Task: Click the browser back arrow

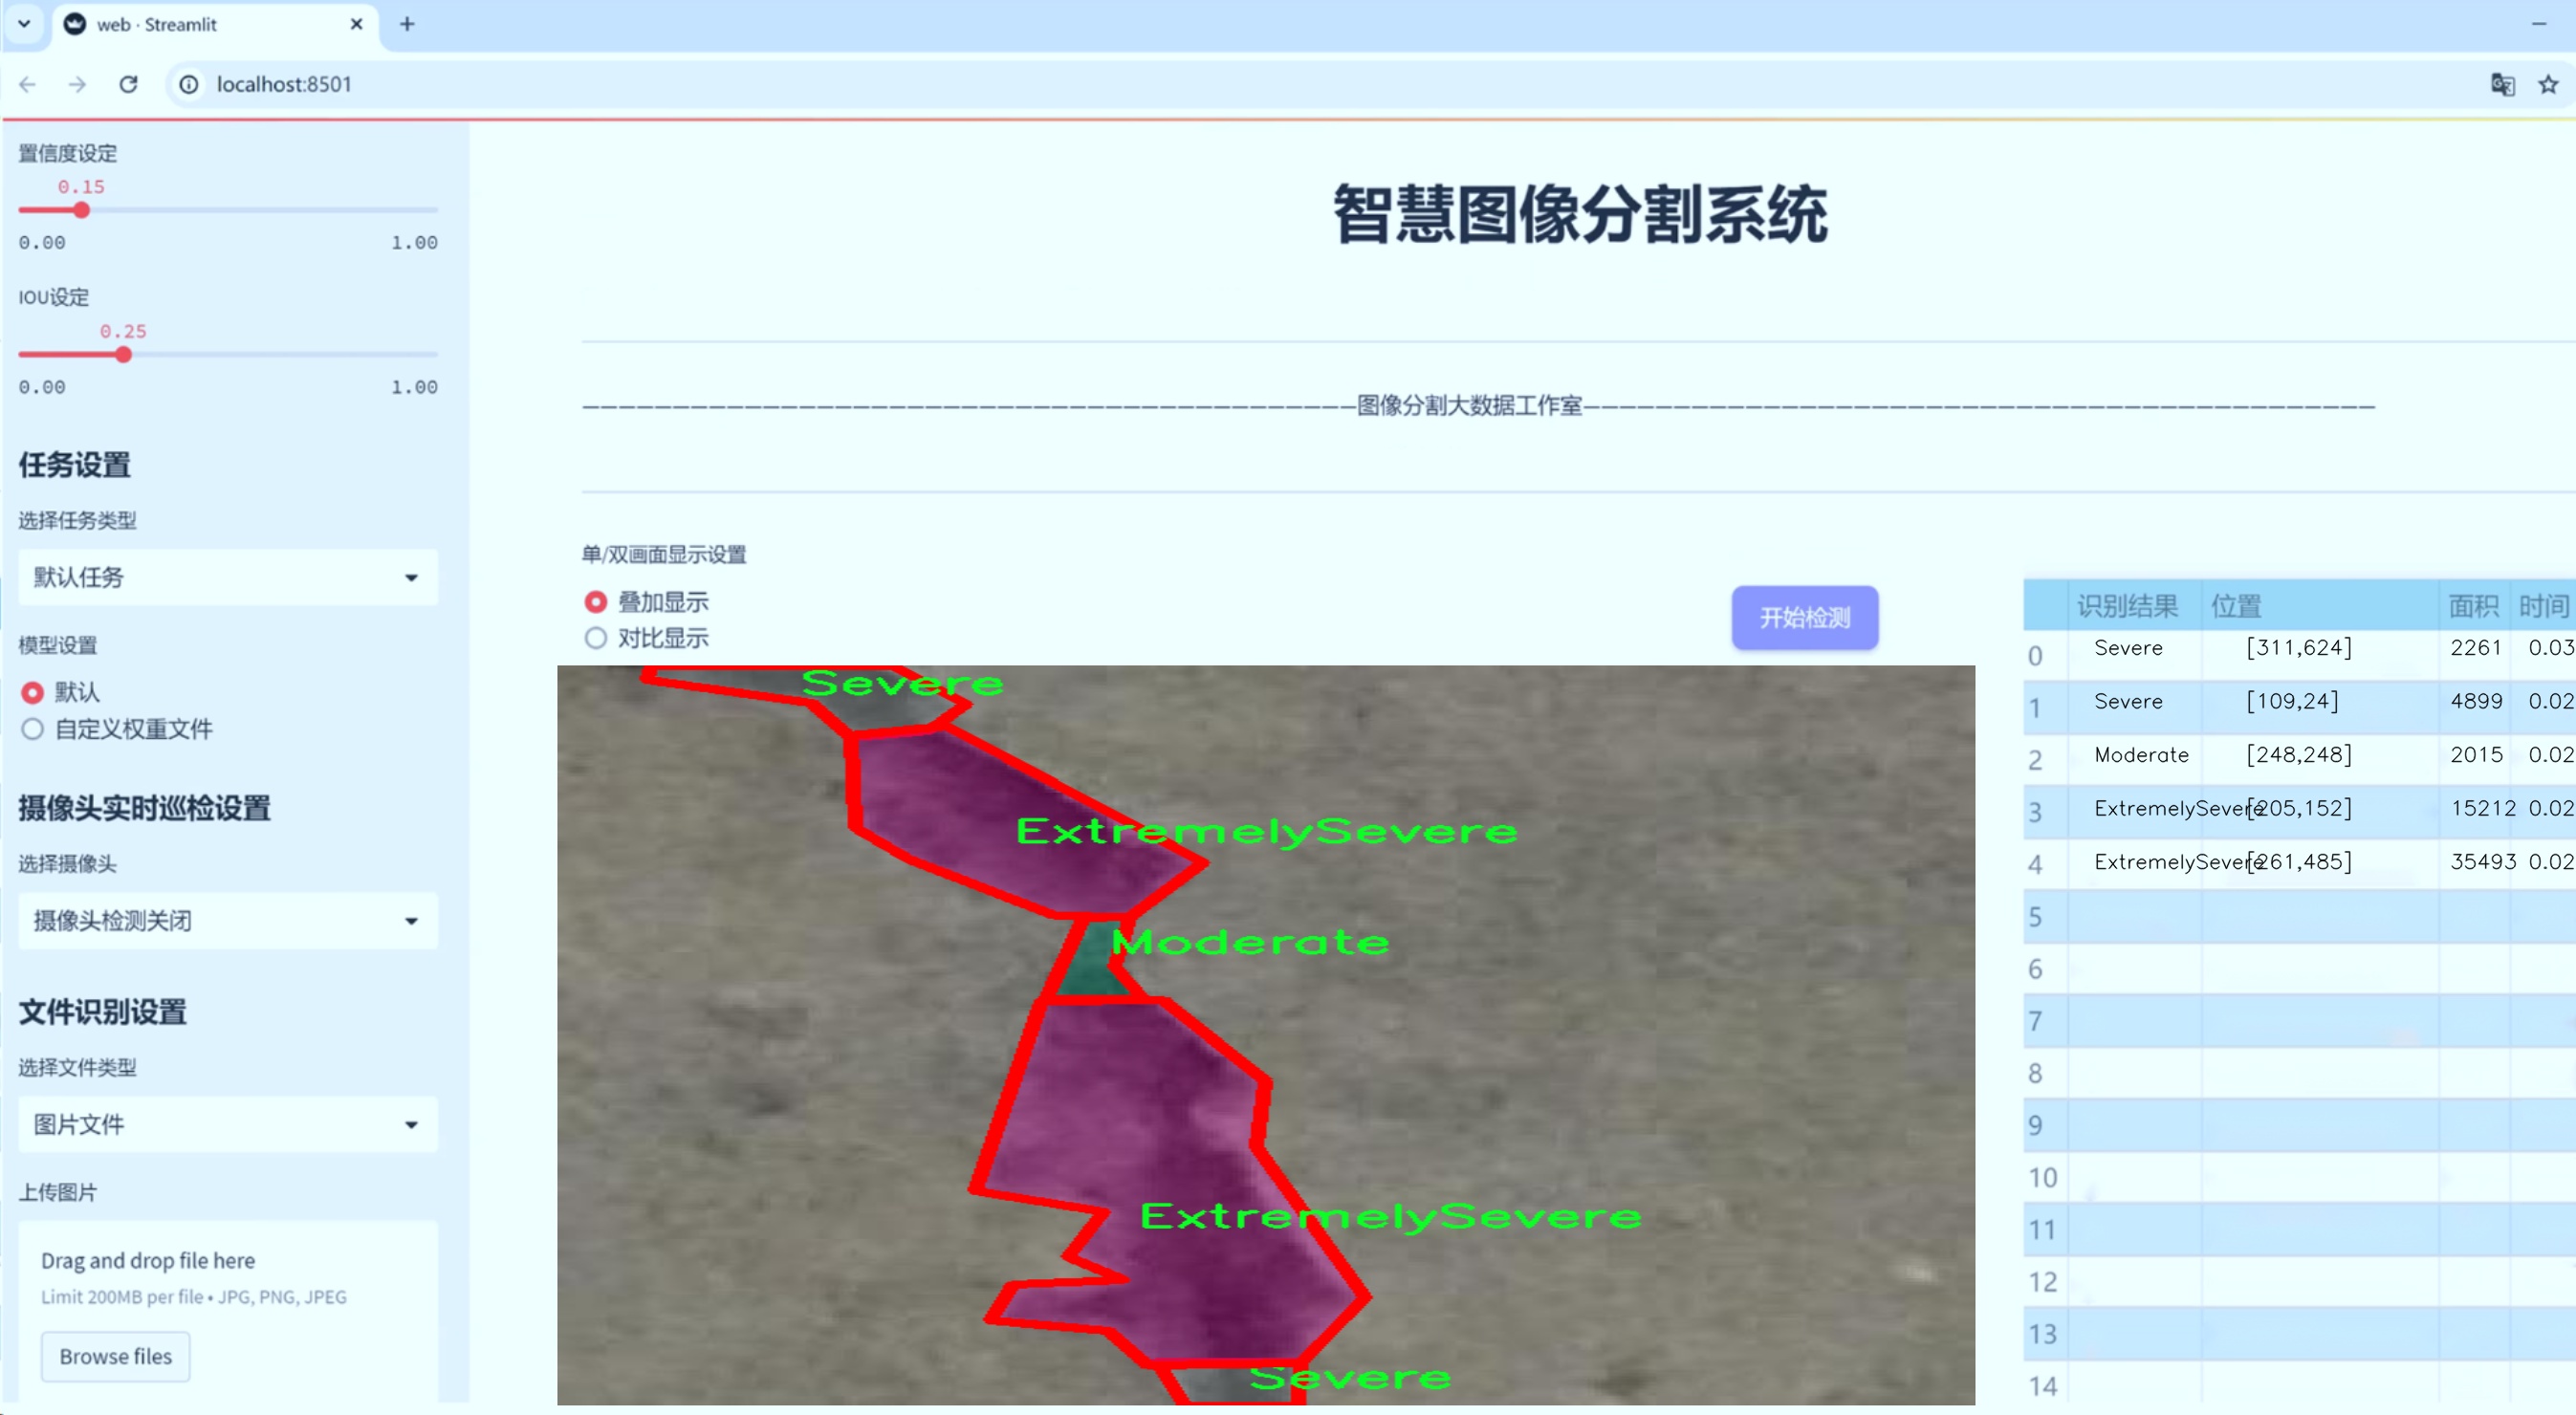Action: coord(27,84)
